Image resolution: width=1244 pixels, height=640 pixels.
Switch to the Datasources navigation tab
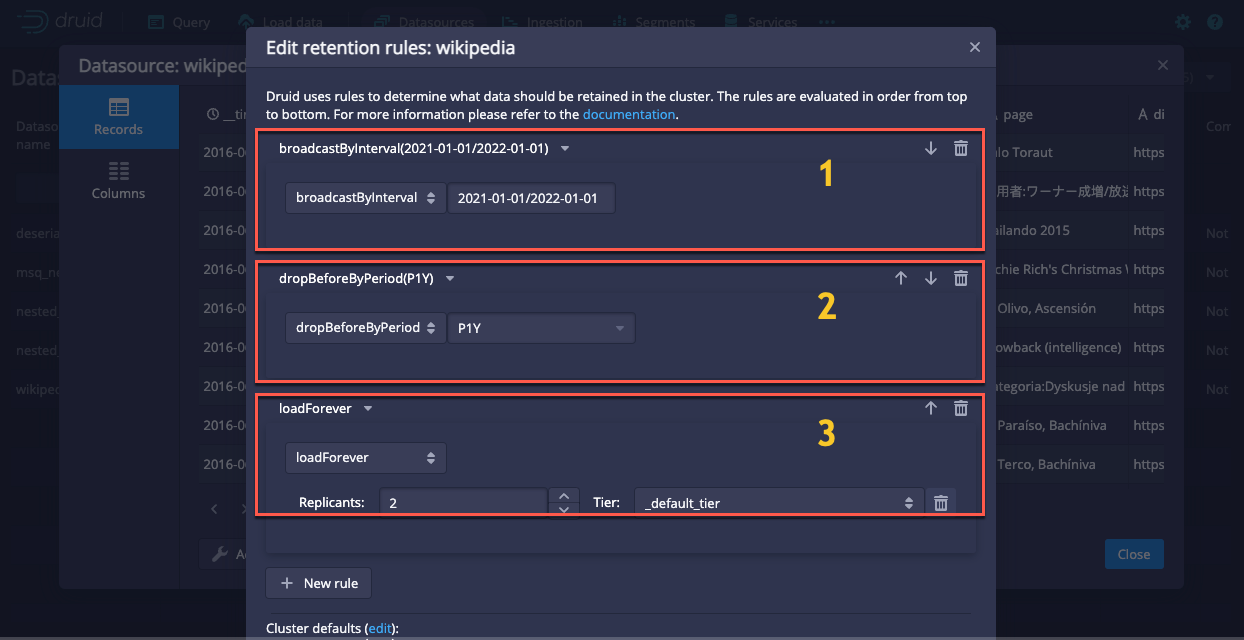click(x=423, y=21)
